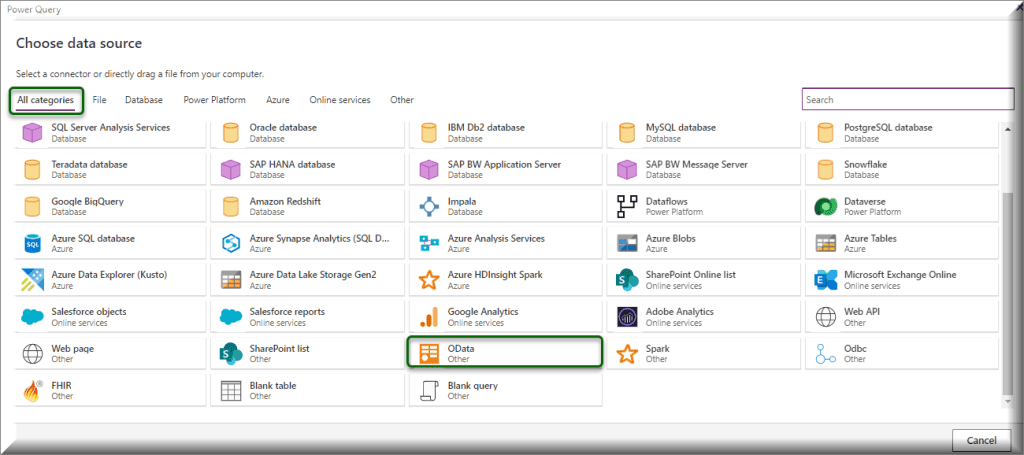Screen dimensions: 1024x455
Task: Choose the IBM Db2 database icon
Action: point(429,133)
